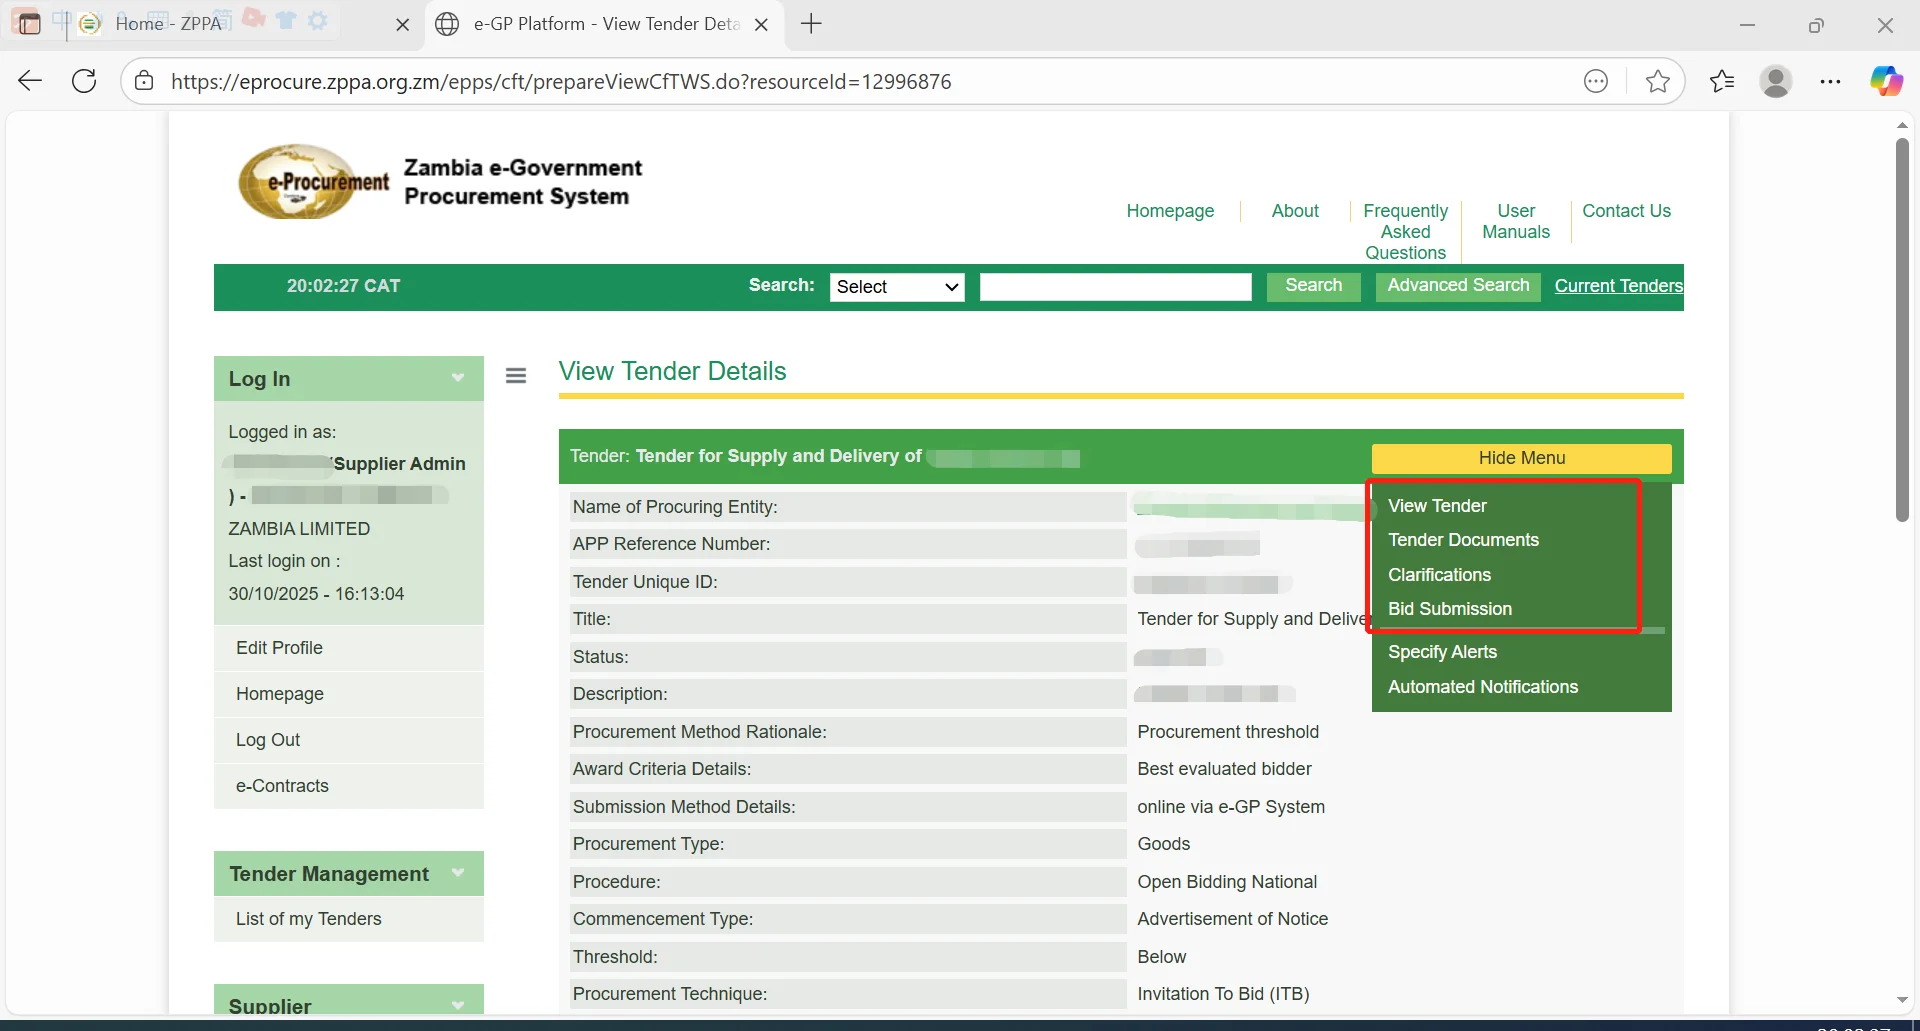
Task: Click the online via e-GP System value
Action: [1231, 807]
